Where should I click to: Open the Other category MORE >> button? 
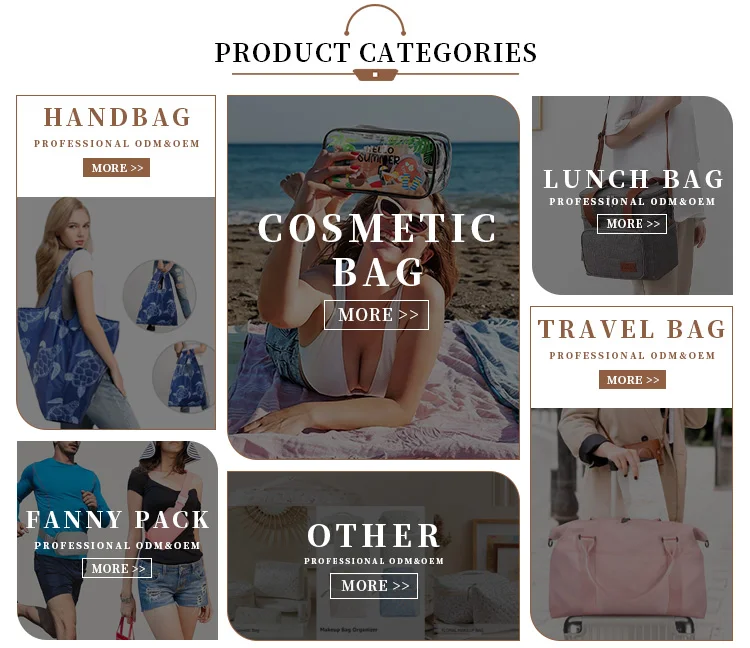[x=374, y=586]
